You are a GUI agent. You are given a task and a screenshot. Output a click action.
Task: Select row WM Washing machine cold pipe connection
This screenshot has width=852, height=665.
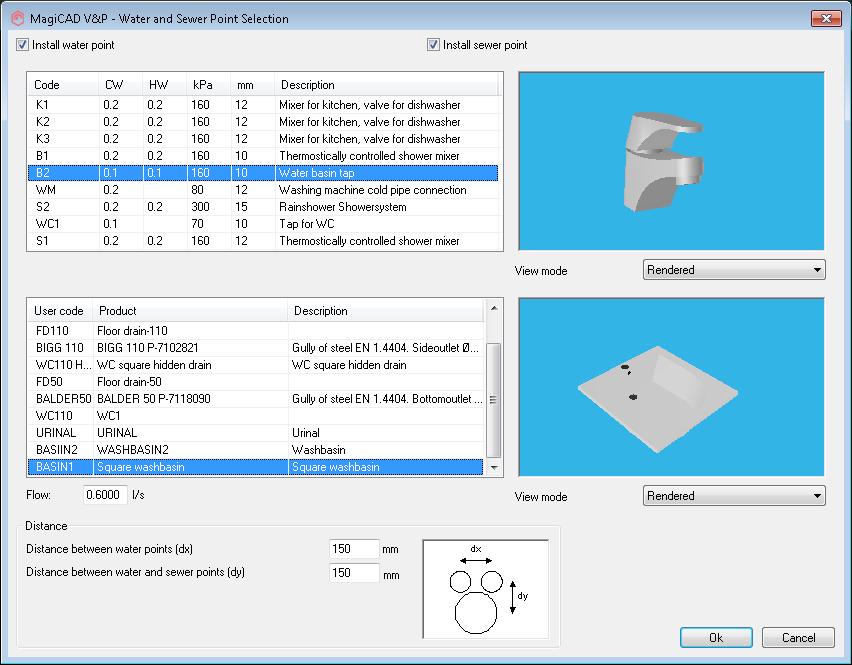262,190
